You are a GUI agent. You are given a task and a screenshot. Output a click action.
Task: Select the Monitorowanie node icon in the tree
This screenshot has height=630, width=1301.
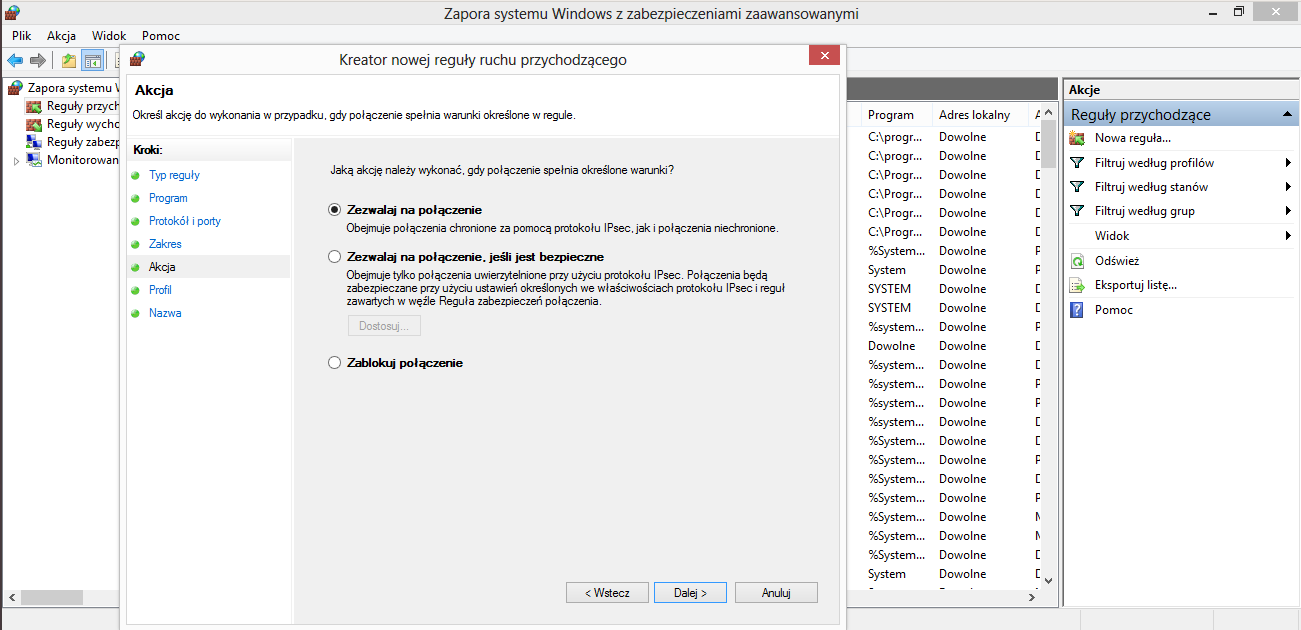click(34, 160)
